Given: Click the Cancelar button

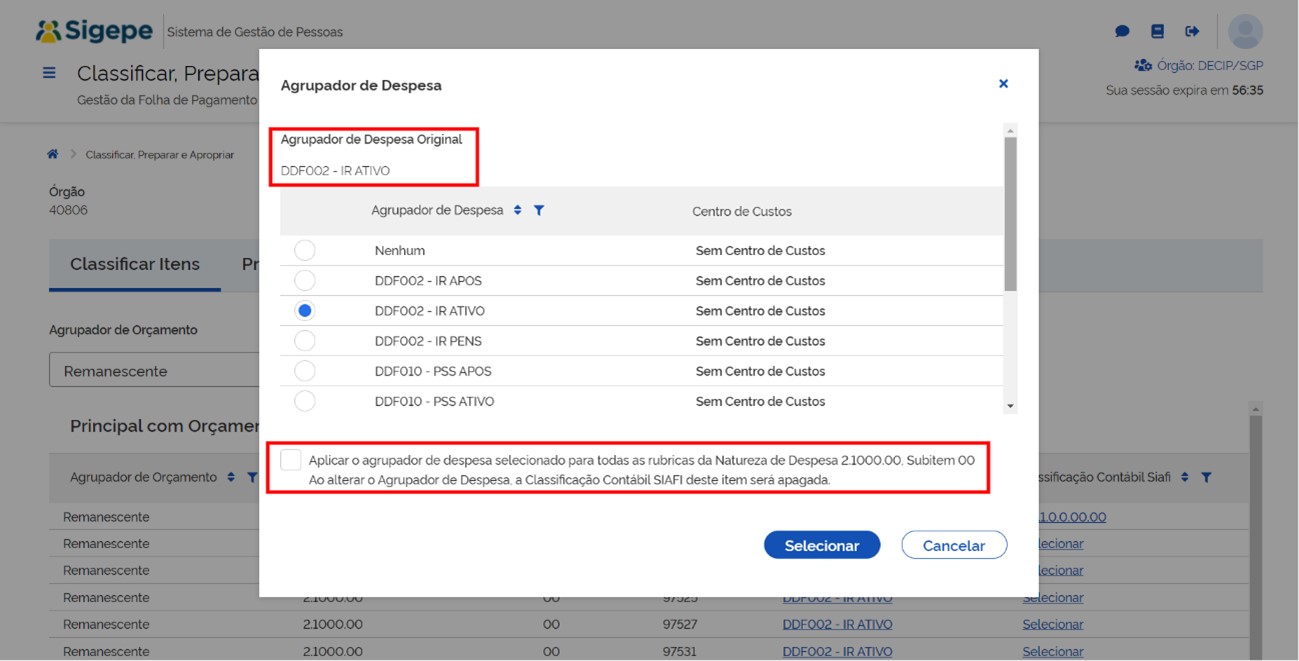Looking at the screenshot, I should [x=953, y=545].
